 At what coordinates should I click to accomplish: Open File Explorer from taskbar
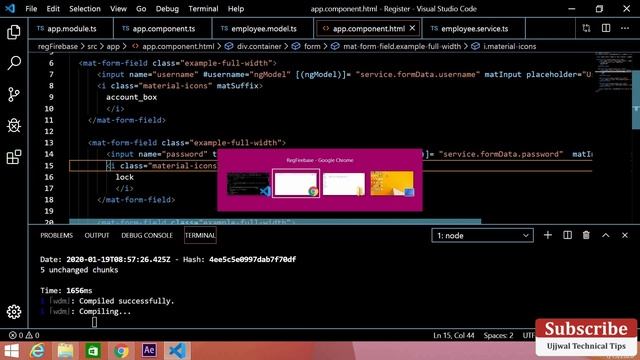pyautogui.click(x=65, y=351)
